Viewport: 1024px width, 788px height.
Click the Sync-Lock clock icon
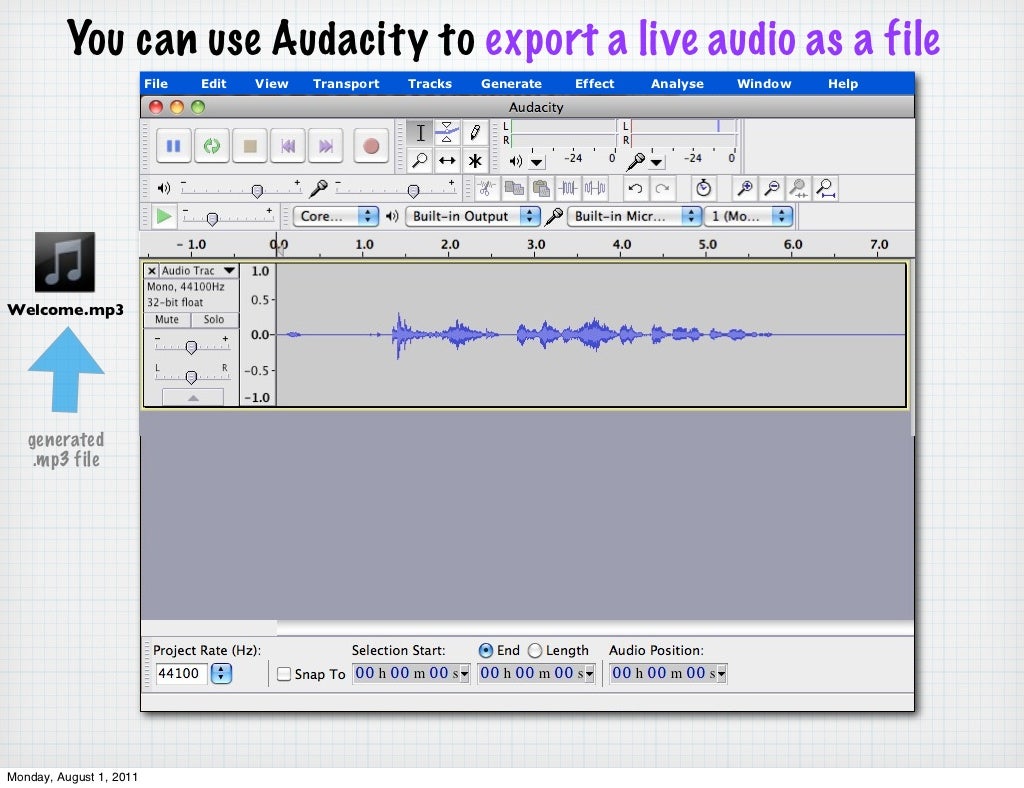[x=703, y=189]
